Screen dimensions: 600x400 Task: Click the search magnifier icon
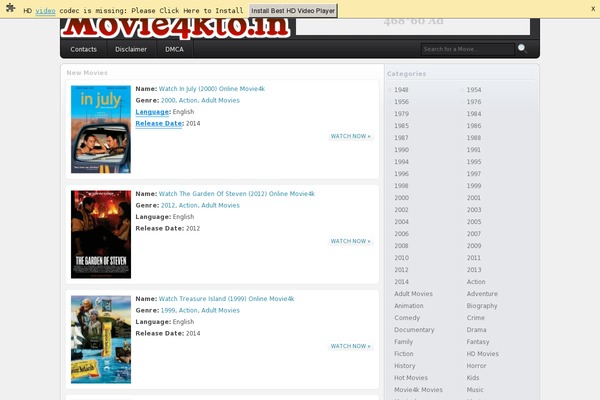pos(522,49)
